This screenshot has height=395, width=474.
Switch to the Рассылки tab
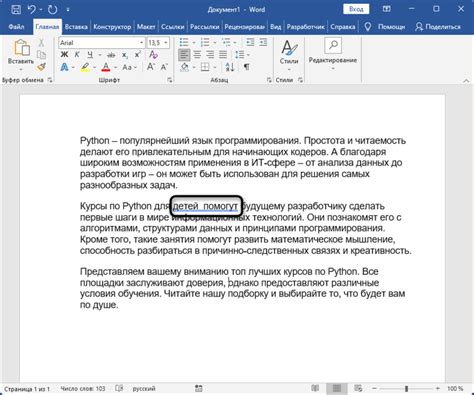point(204,27)
